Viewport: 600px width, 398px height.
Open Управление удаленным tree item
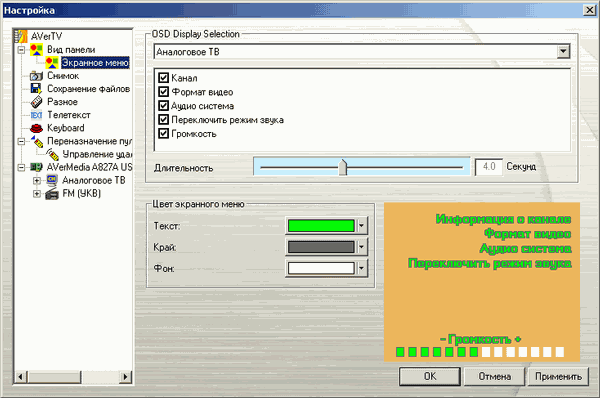click(96, 154)
